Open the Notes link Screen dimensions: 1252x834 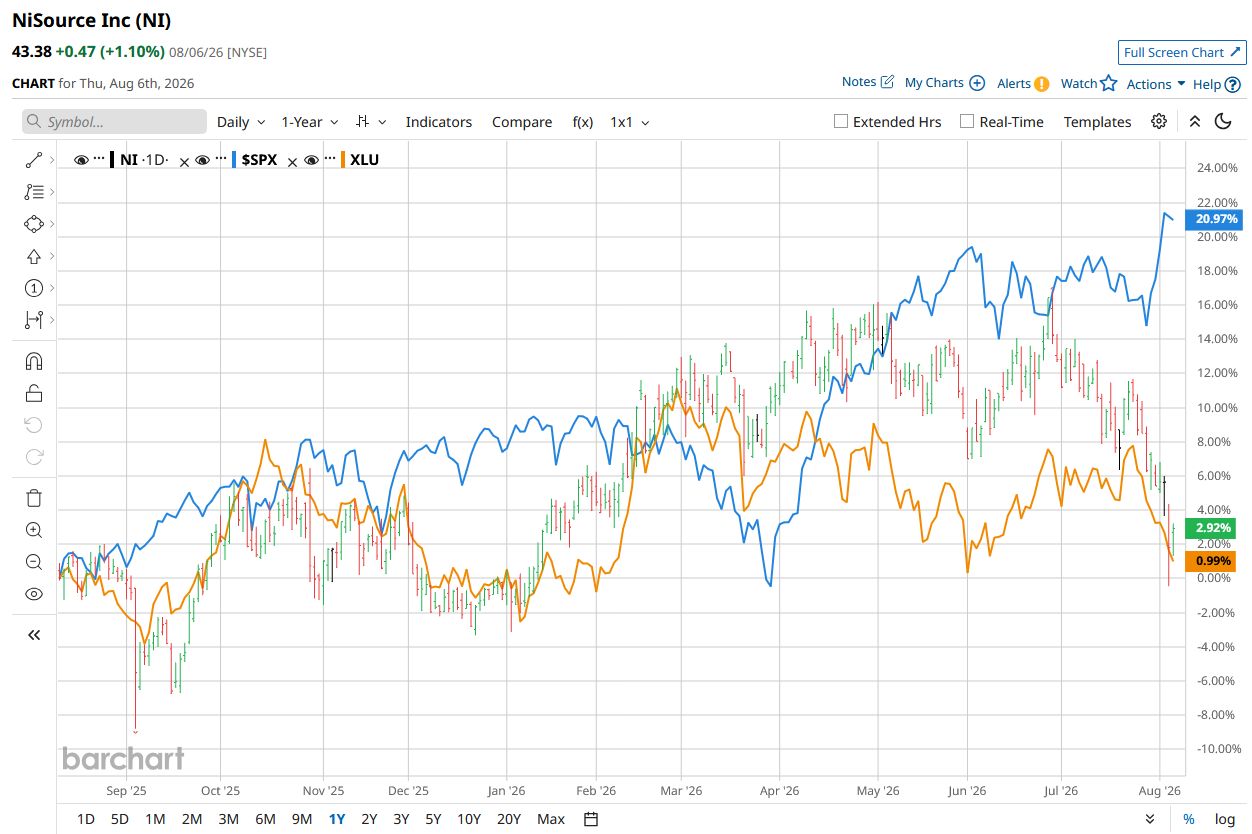point(868,82)
